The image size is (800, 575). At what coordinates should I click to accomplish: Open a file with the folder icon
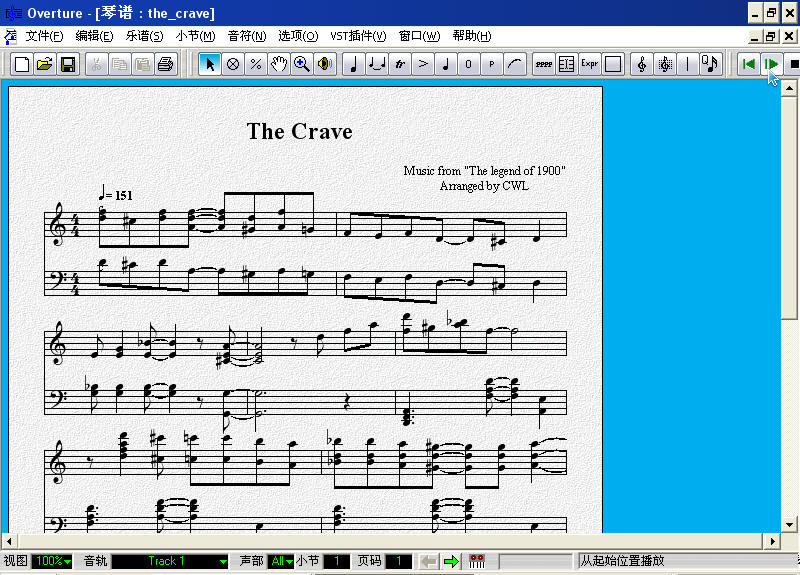[x=45, y=64]
